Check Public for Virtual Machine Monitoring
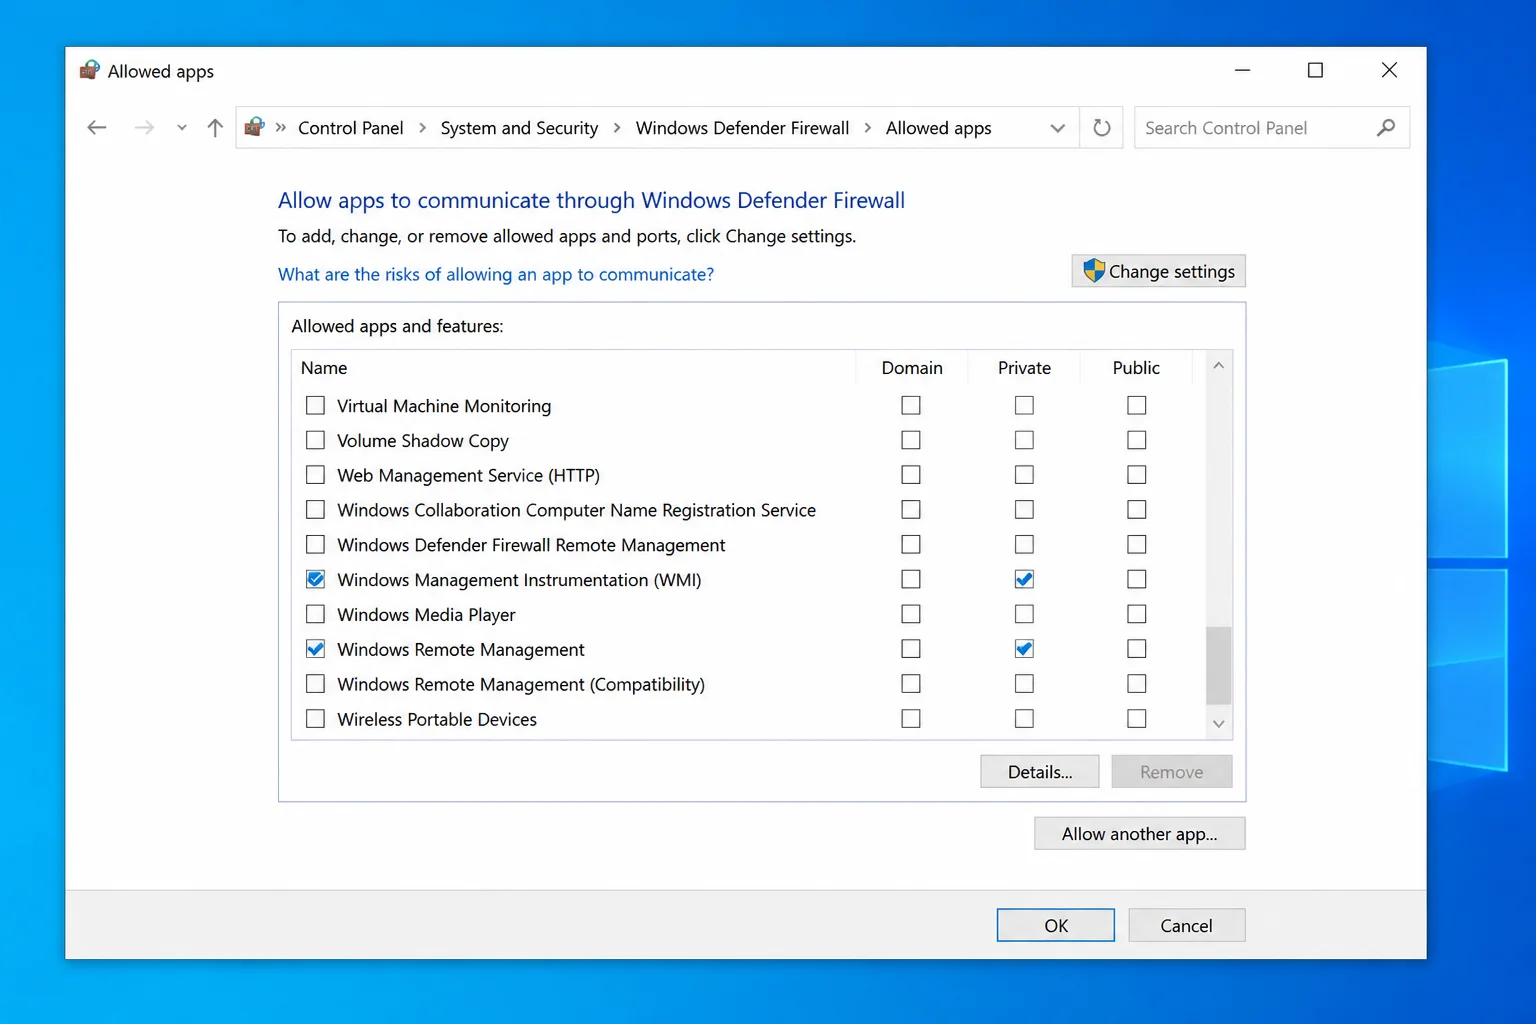Screen dimensions: 1536x1024 tap(1136, 405)
